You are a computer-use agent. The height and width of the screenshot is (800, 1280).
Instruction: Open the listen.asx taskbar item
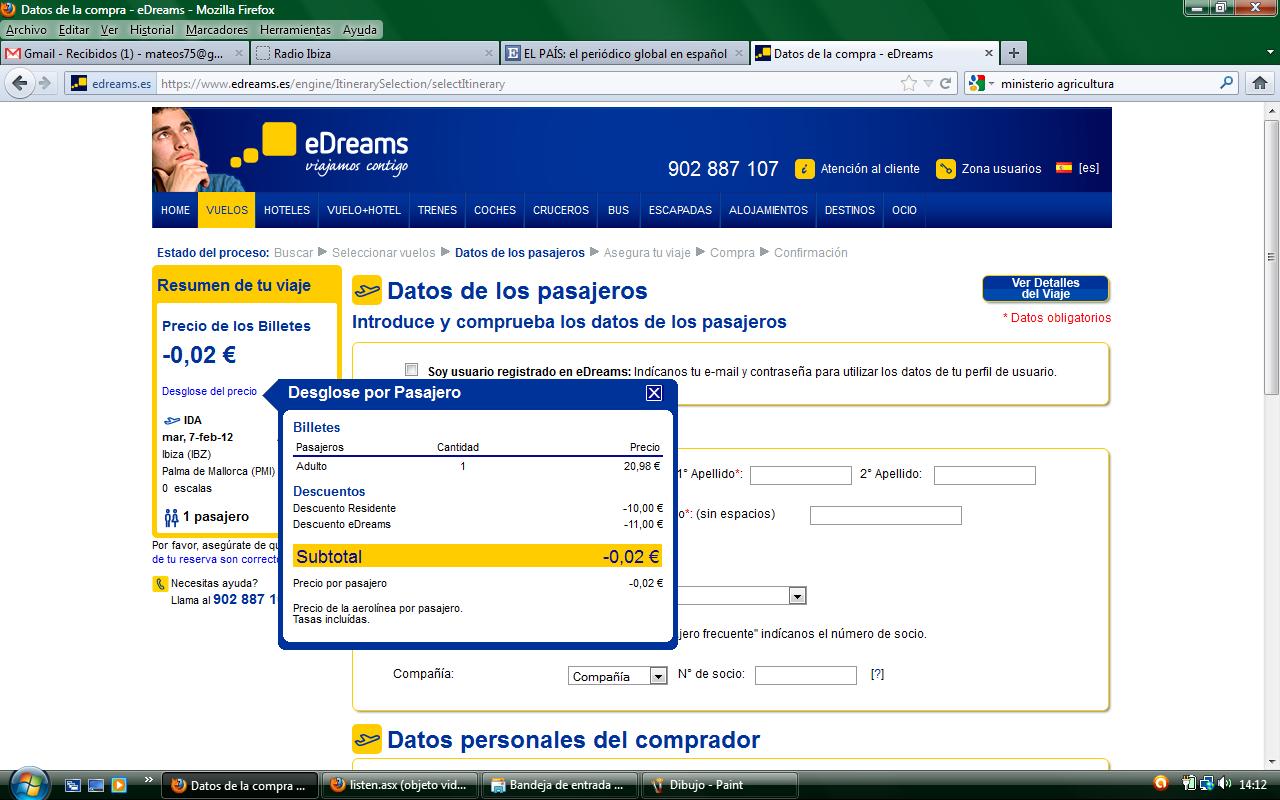400,785
